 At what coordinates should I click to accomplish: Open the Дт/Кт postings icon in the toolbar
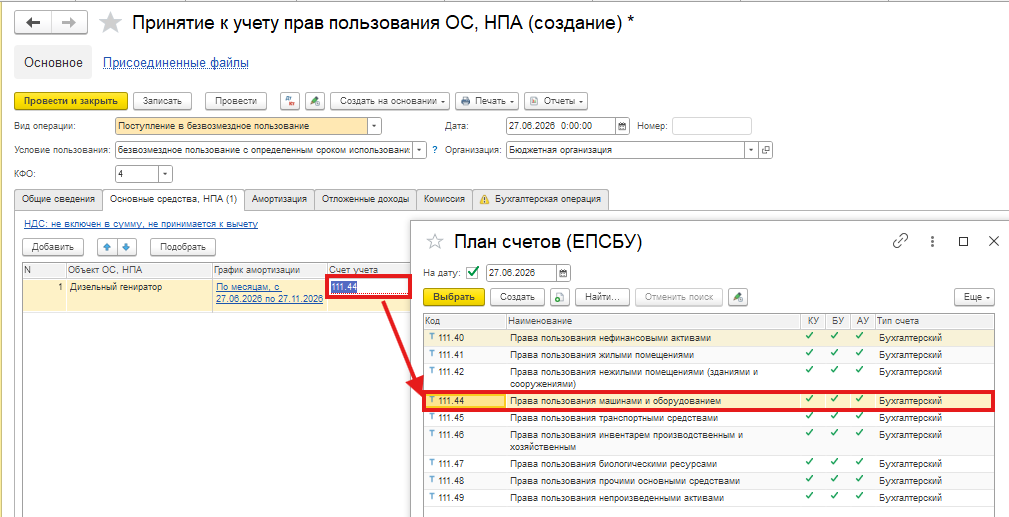coord(290,101)
